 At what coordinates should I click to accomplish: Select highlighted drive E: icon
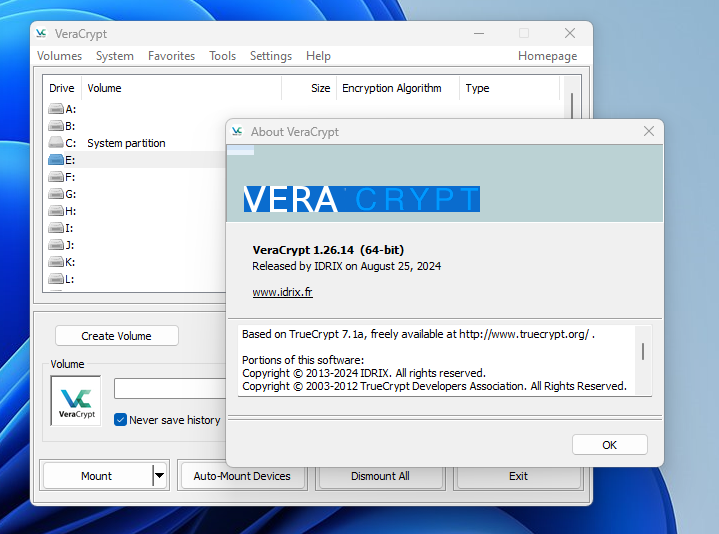tap(56, 160)
